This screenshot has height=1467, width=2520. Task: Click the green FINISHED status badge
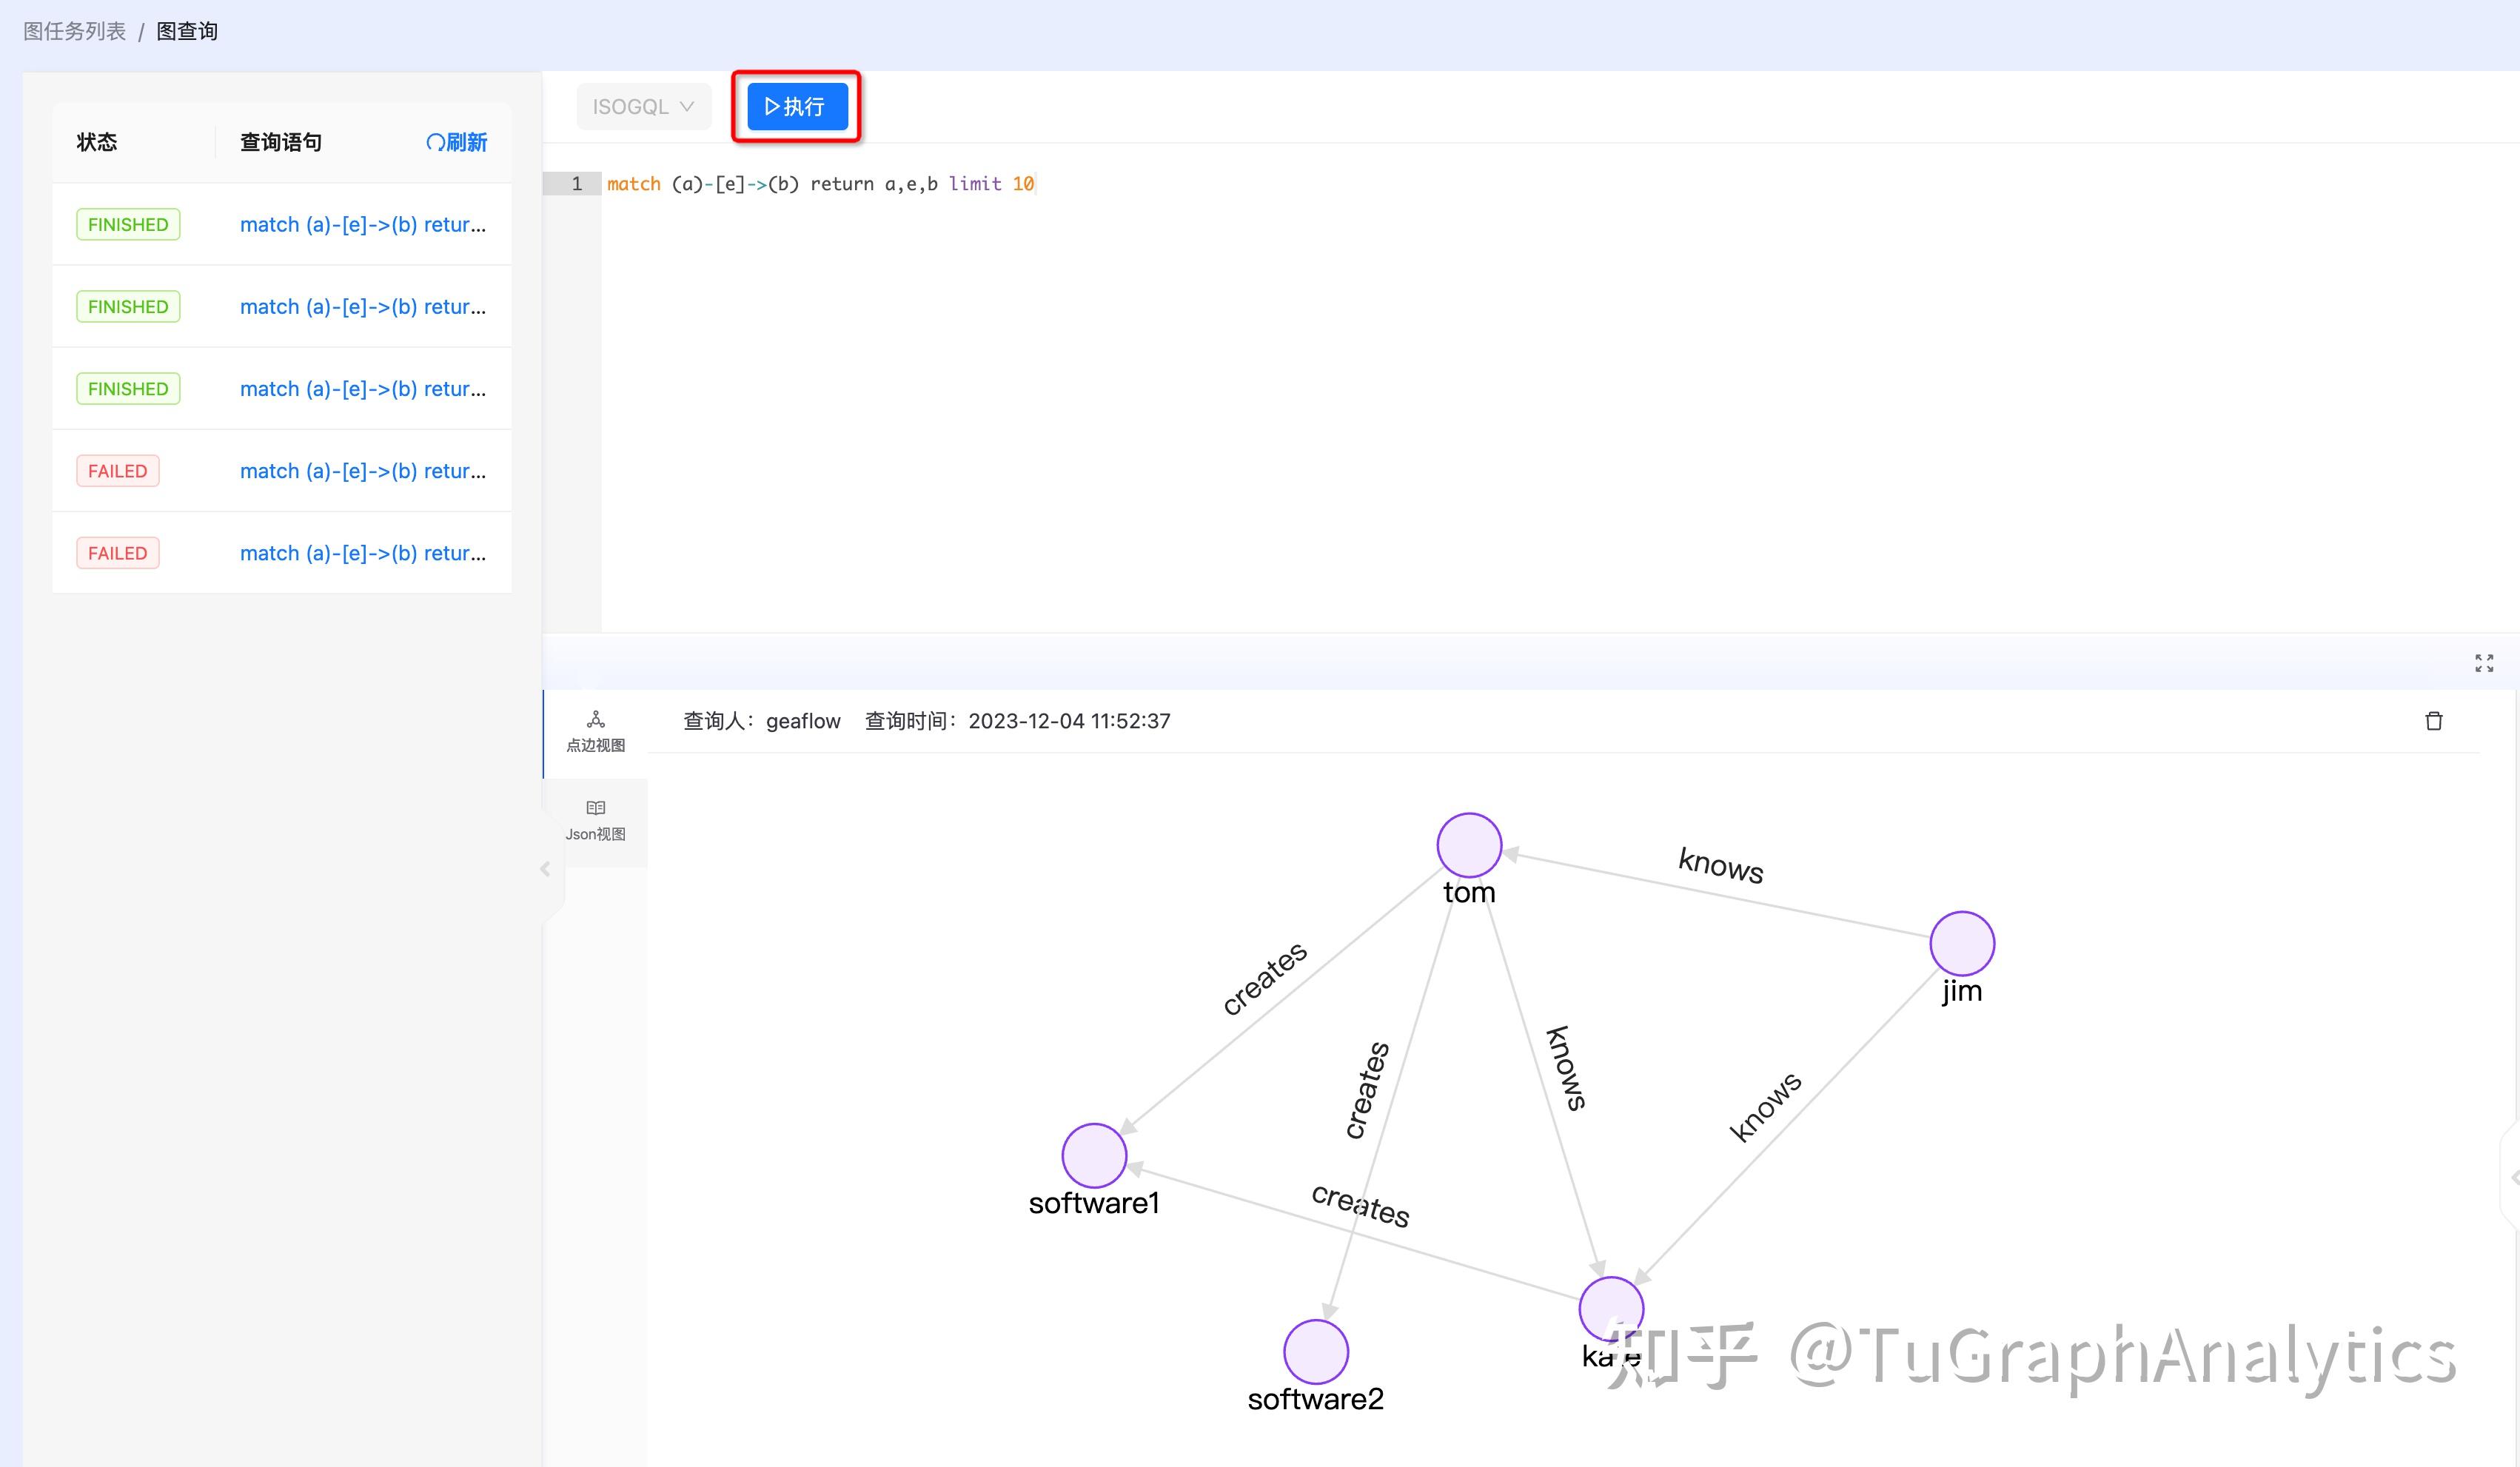pyautogui.click(x=127, y=224)
